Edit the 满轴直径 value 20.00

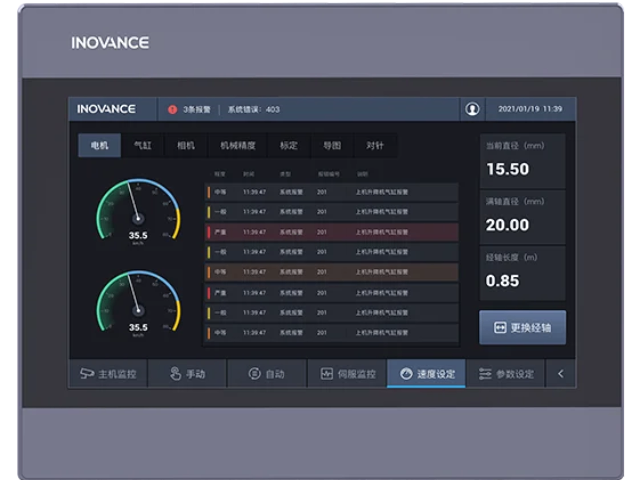[x=507, y=225]
